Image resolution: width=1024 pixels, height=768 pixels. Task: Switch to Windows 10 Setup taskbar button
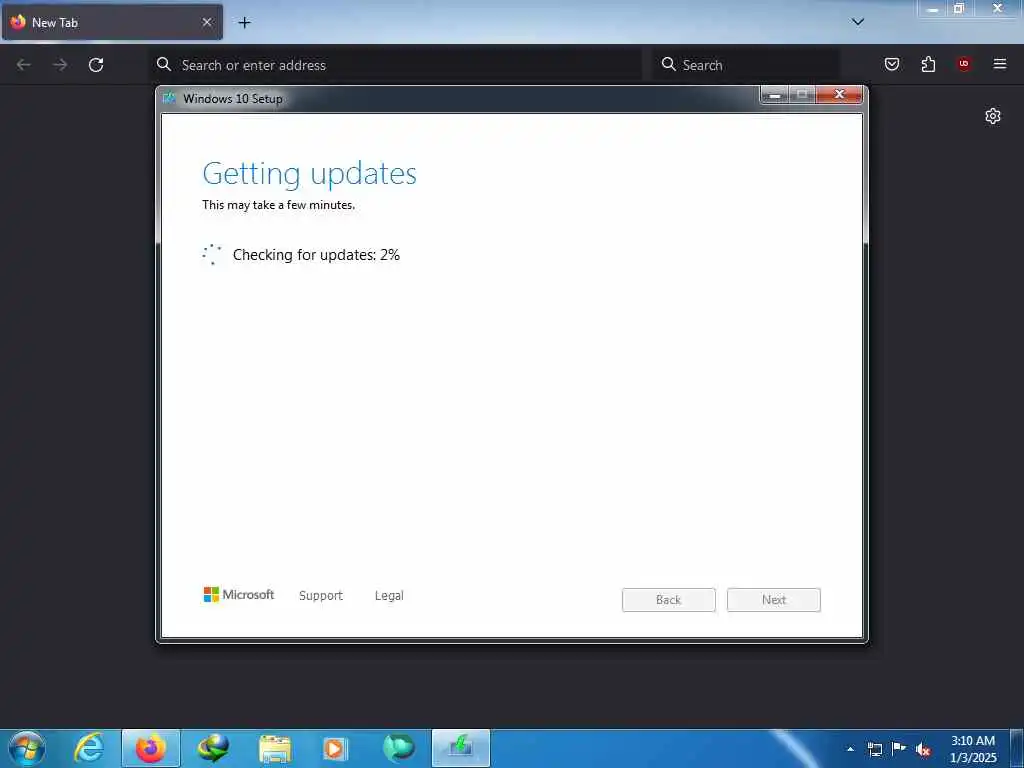click(x=460, y=748)
